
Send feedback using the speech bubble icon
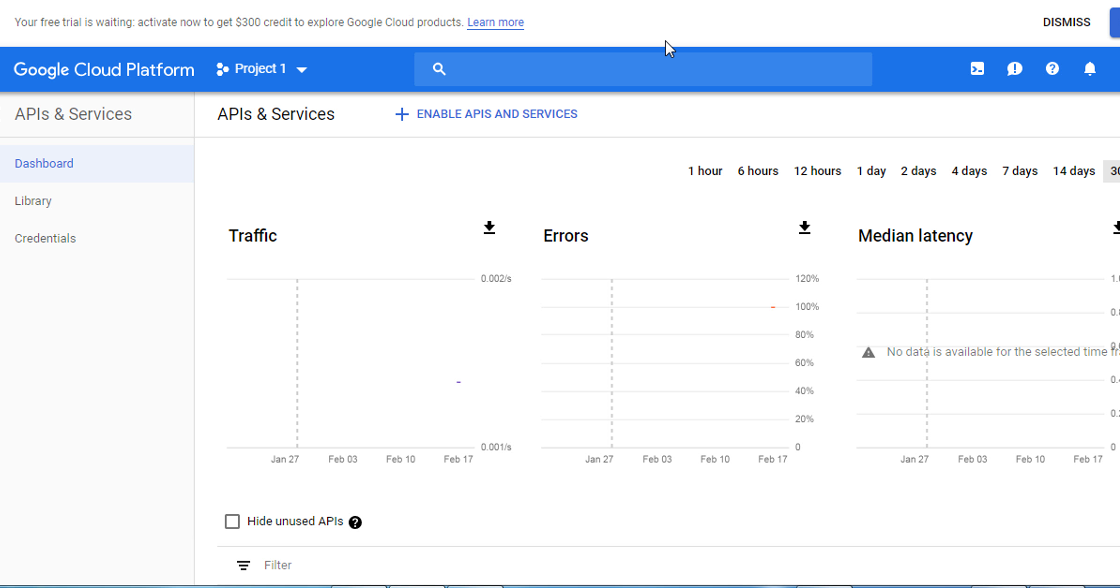tap(1014, 69)
